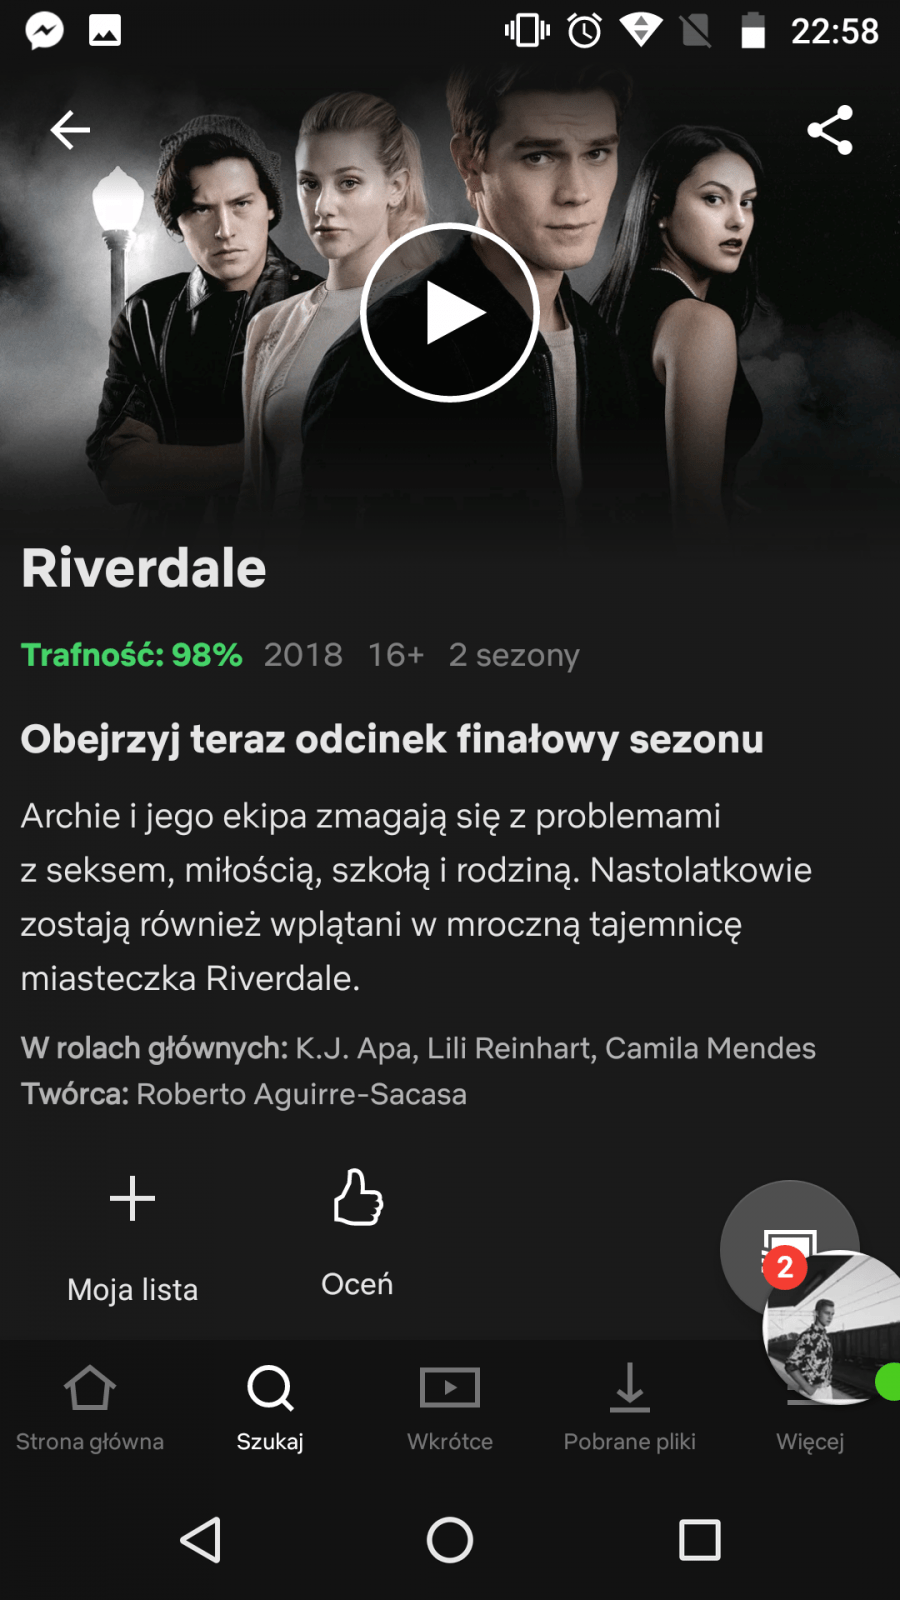The width and height of the screenshot is (900, 1600).
Task: Tap the Android back navigation button
Action: pos(200,1540)
